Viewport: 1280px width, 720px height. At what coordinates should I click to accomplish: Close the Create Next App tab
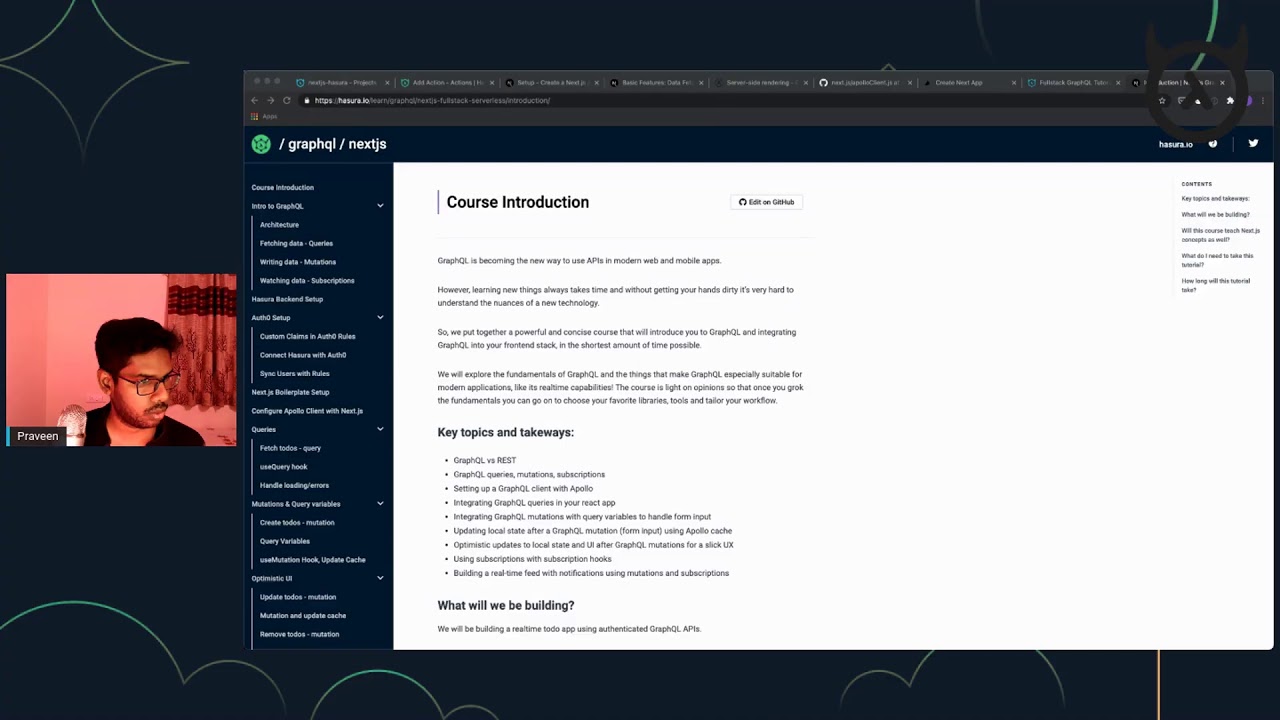click(1014, 83)
